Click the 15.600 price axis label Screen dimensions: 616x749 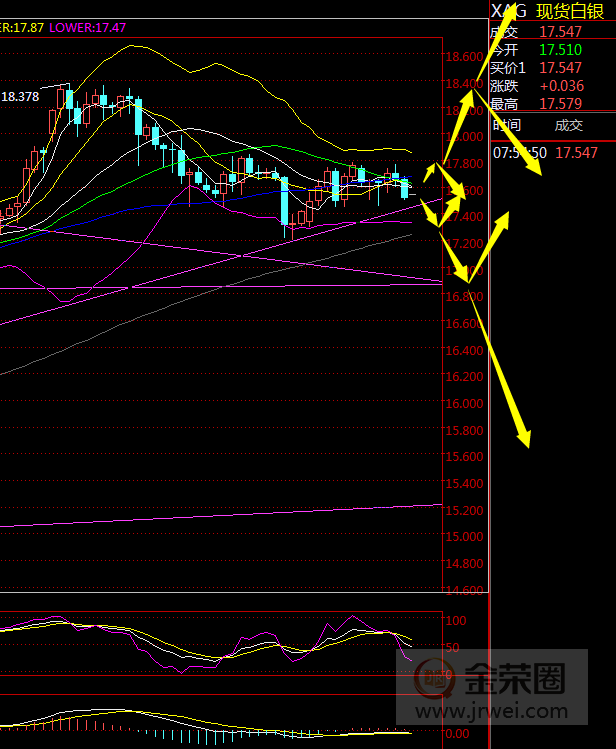pos(464,457)
